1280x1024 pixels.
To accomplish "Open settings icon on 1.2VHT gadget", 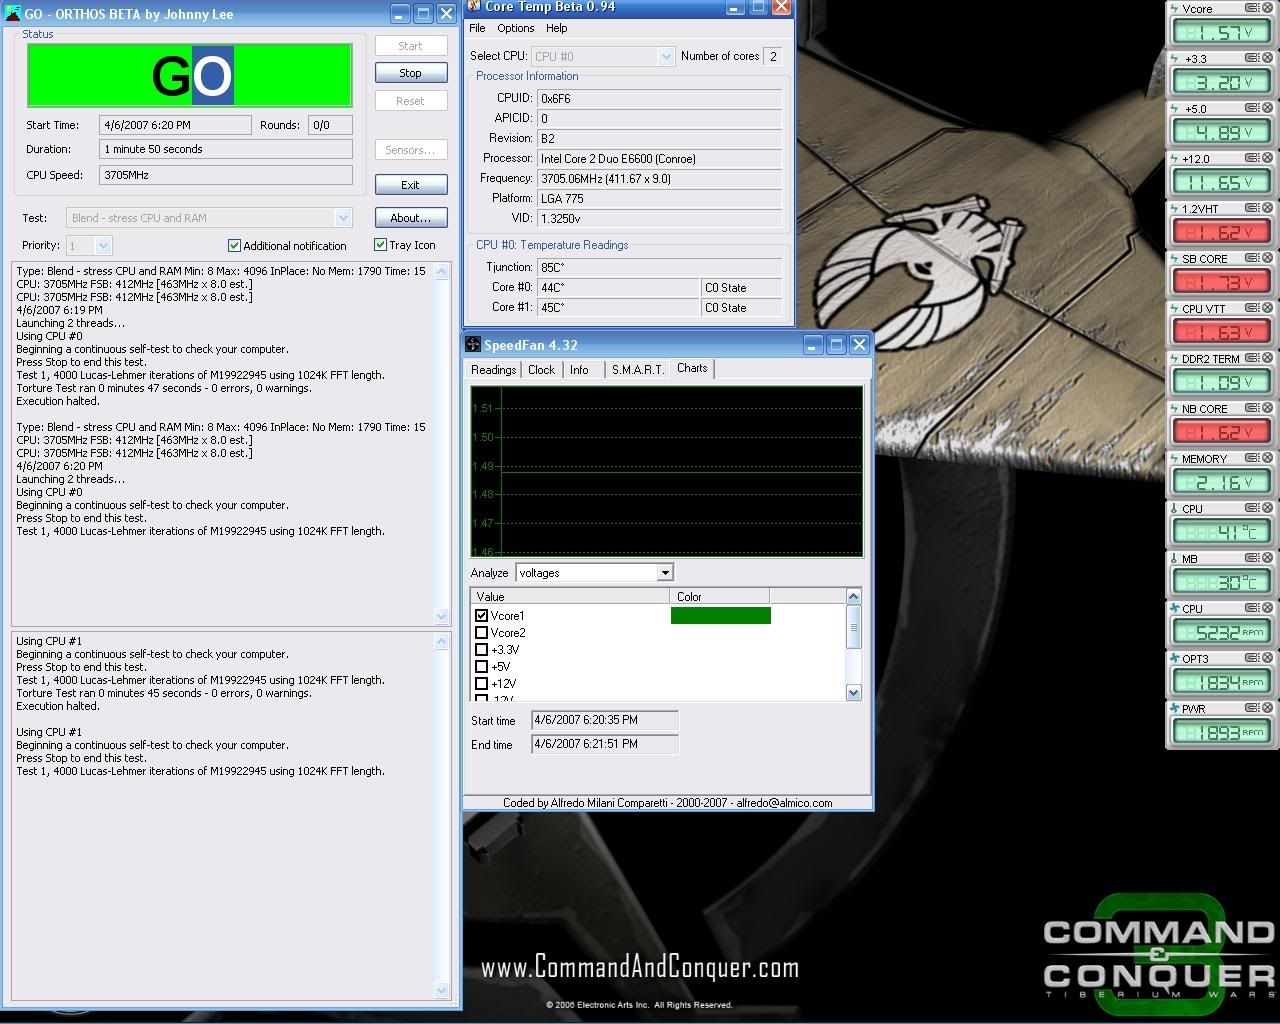I will [1252, 208].
